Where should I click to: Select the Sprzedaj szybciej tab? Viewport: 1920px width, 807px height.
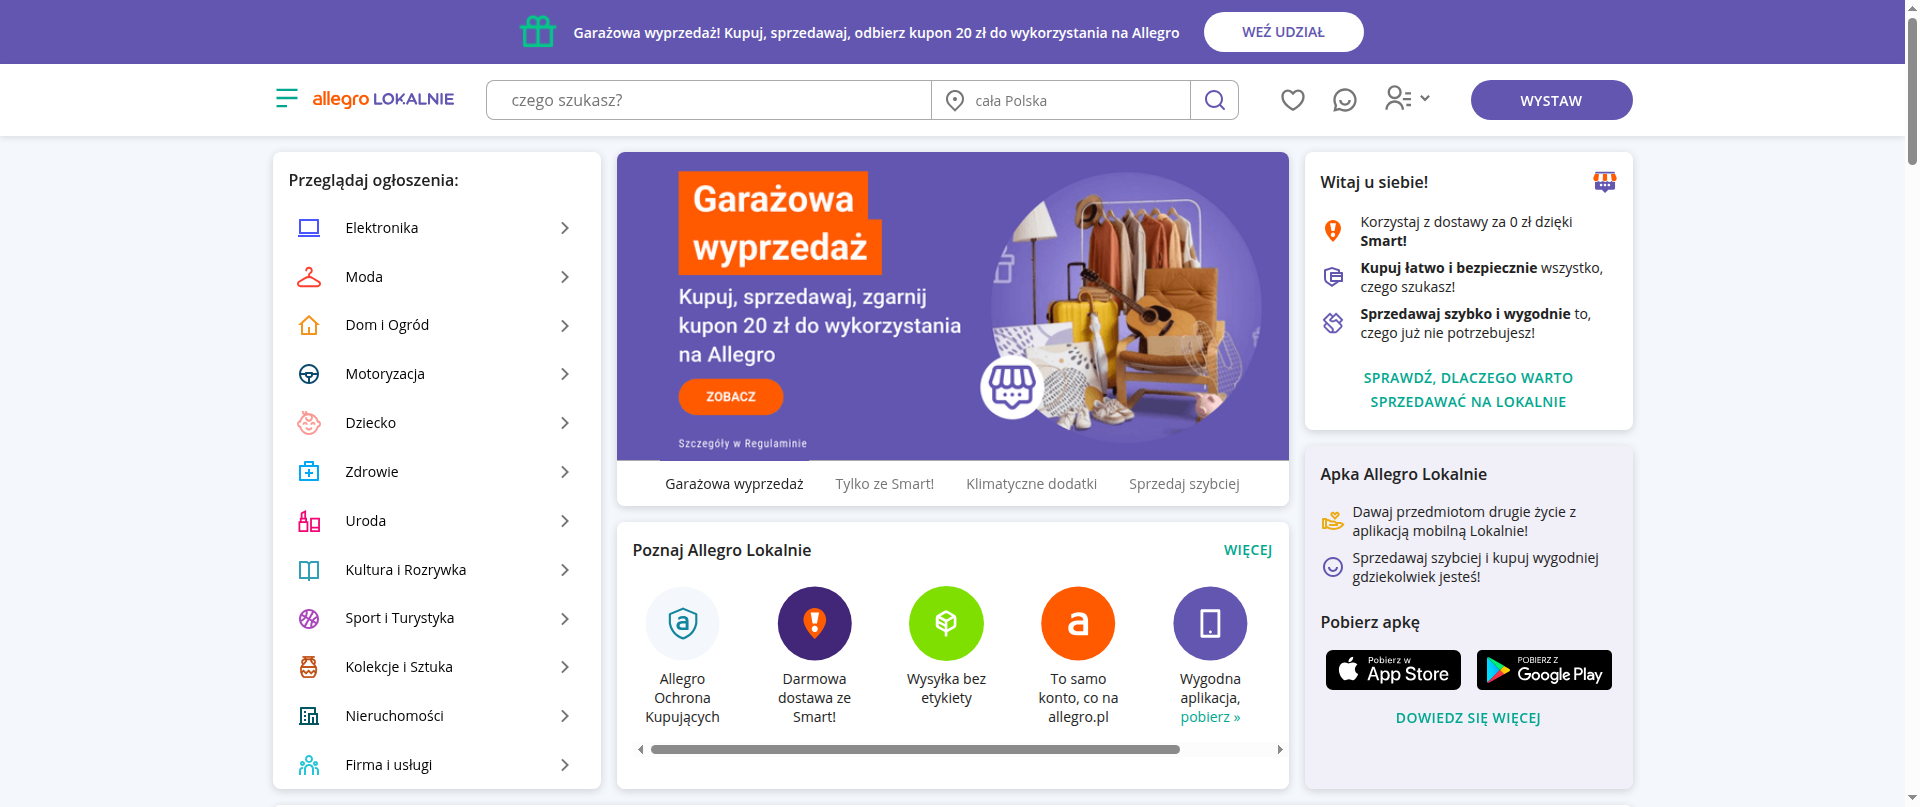point(1184,484)
